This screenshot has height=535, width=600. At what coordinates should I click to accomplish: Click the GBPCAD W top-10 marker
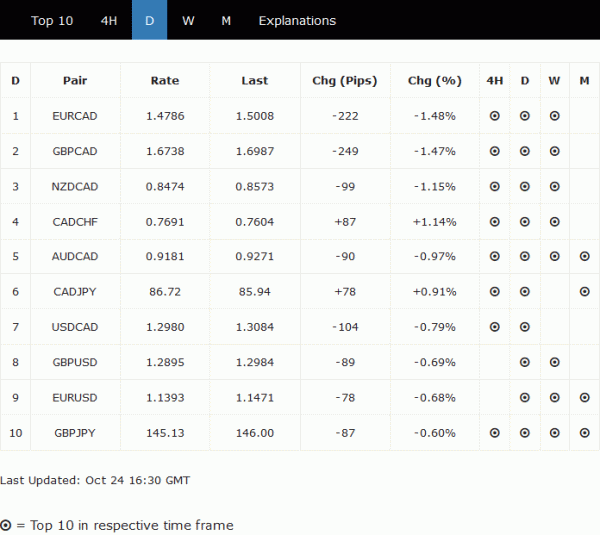point(554,151)
